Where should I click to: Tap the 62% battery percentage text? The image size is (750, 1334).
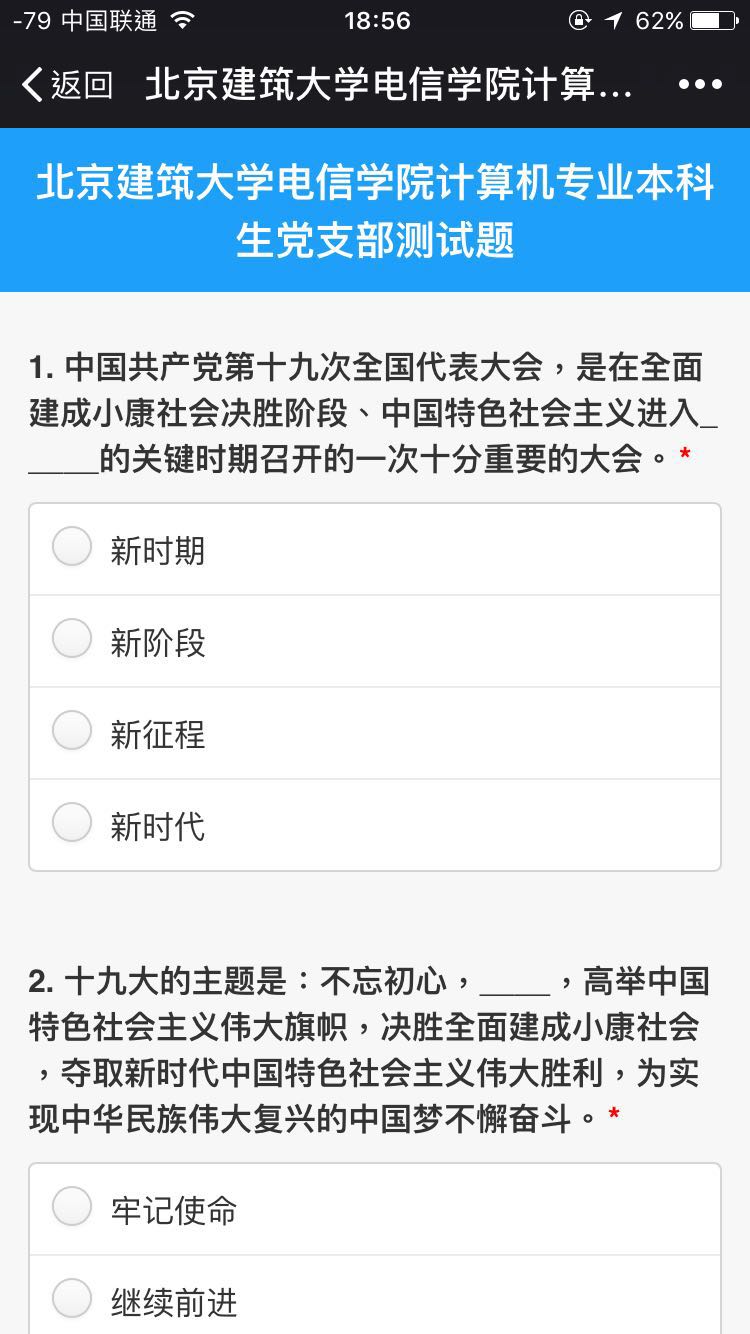[x=659, y=21]
